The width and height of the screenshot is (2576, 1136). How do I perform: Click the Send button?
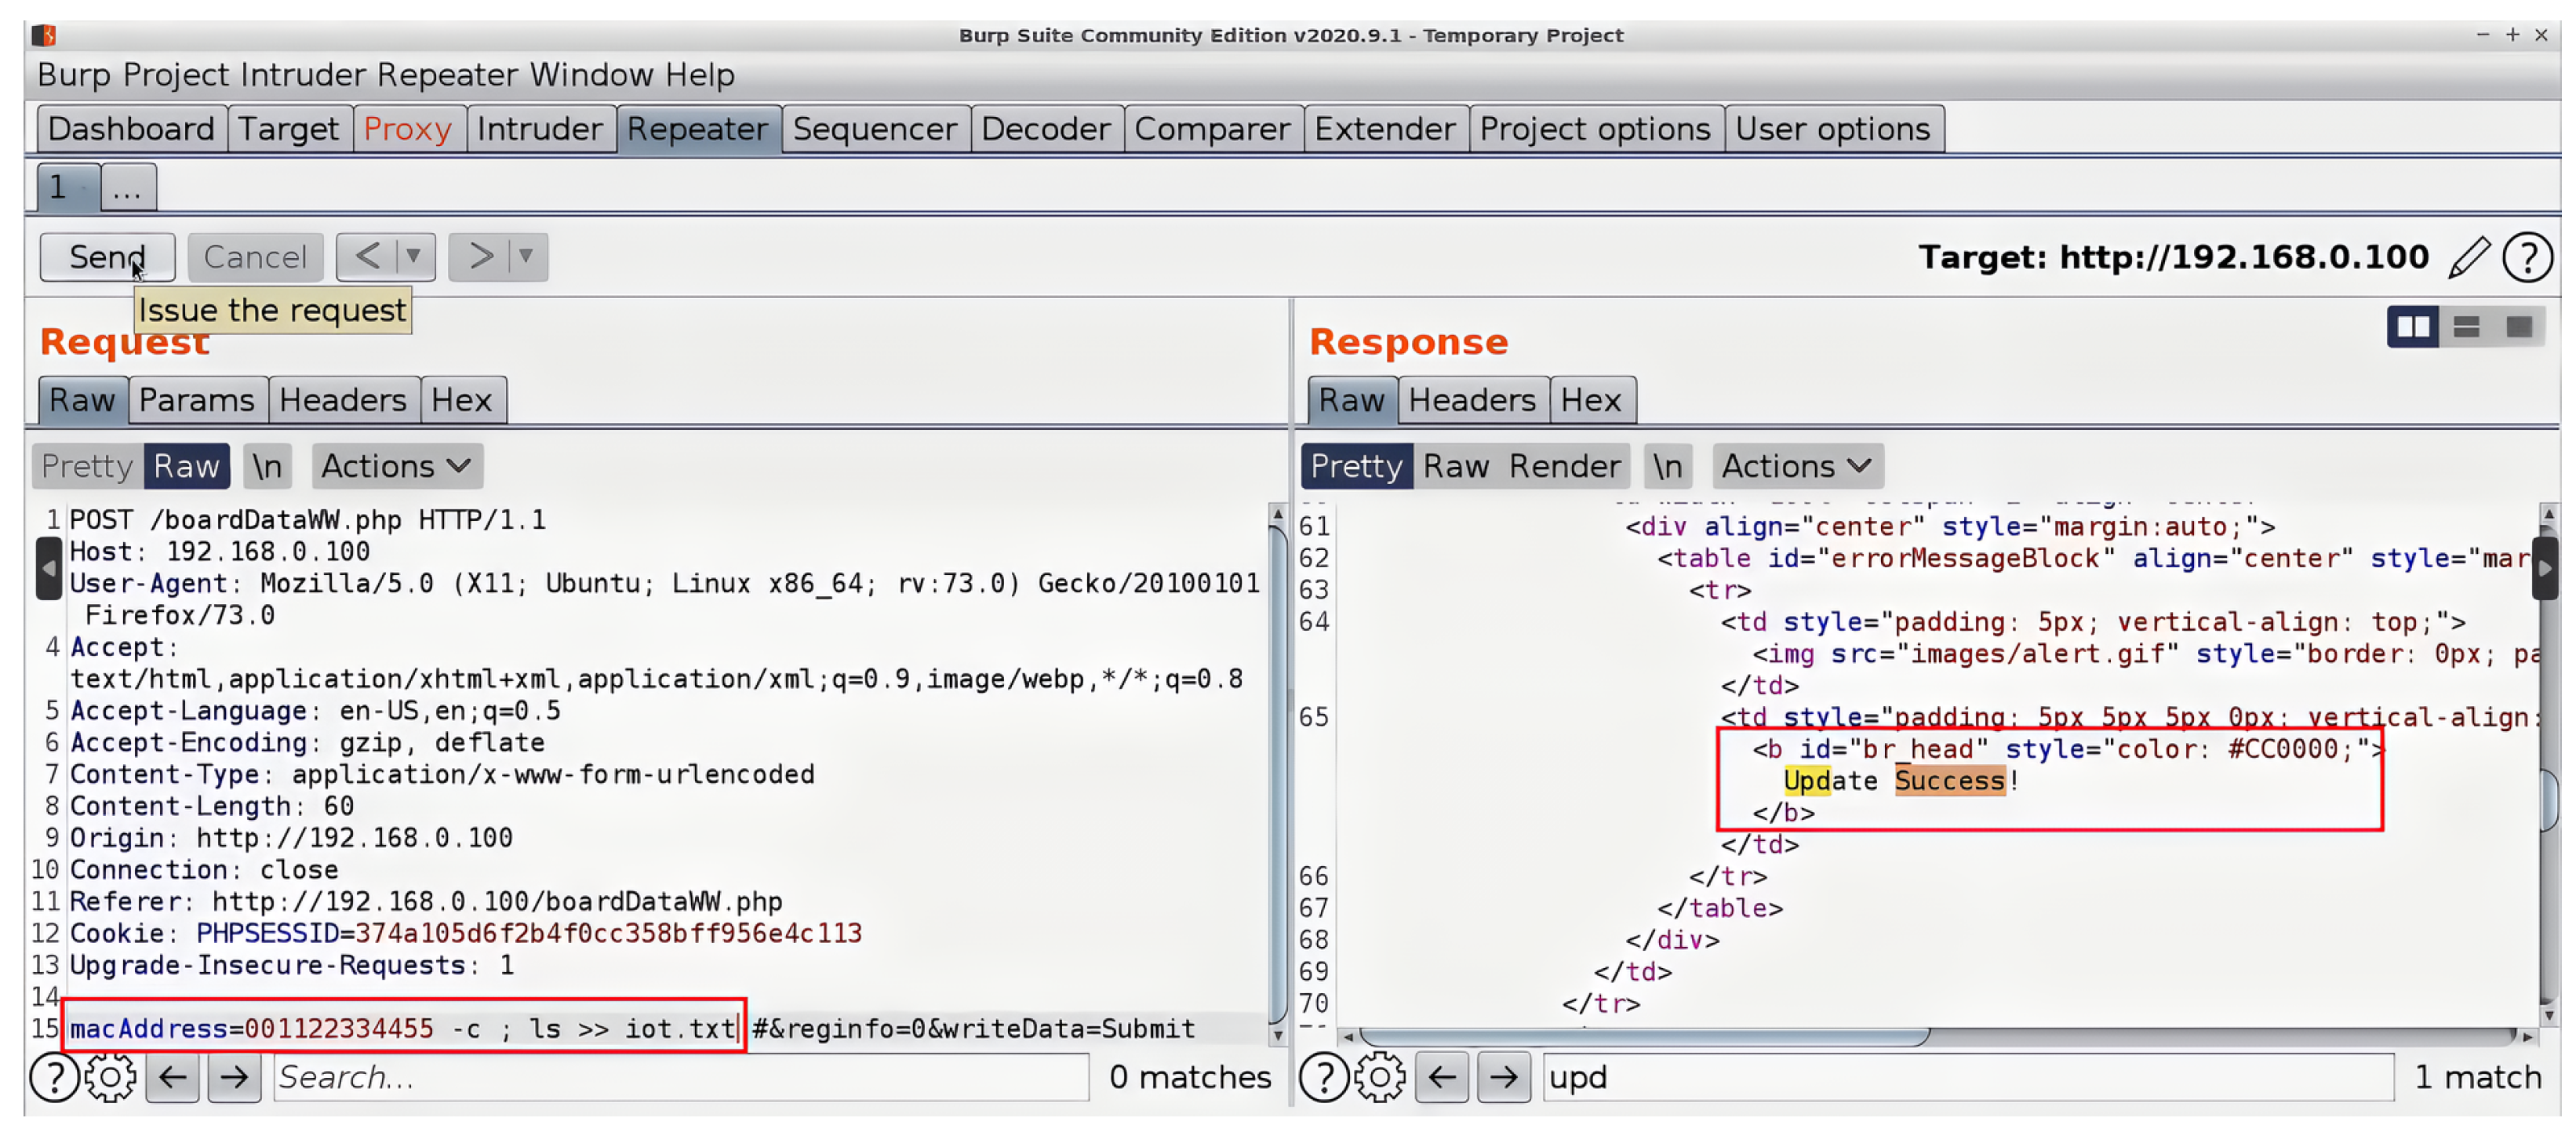point(107,257)
